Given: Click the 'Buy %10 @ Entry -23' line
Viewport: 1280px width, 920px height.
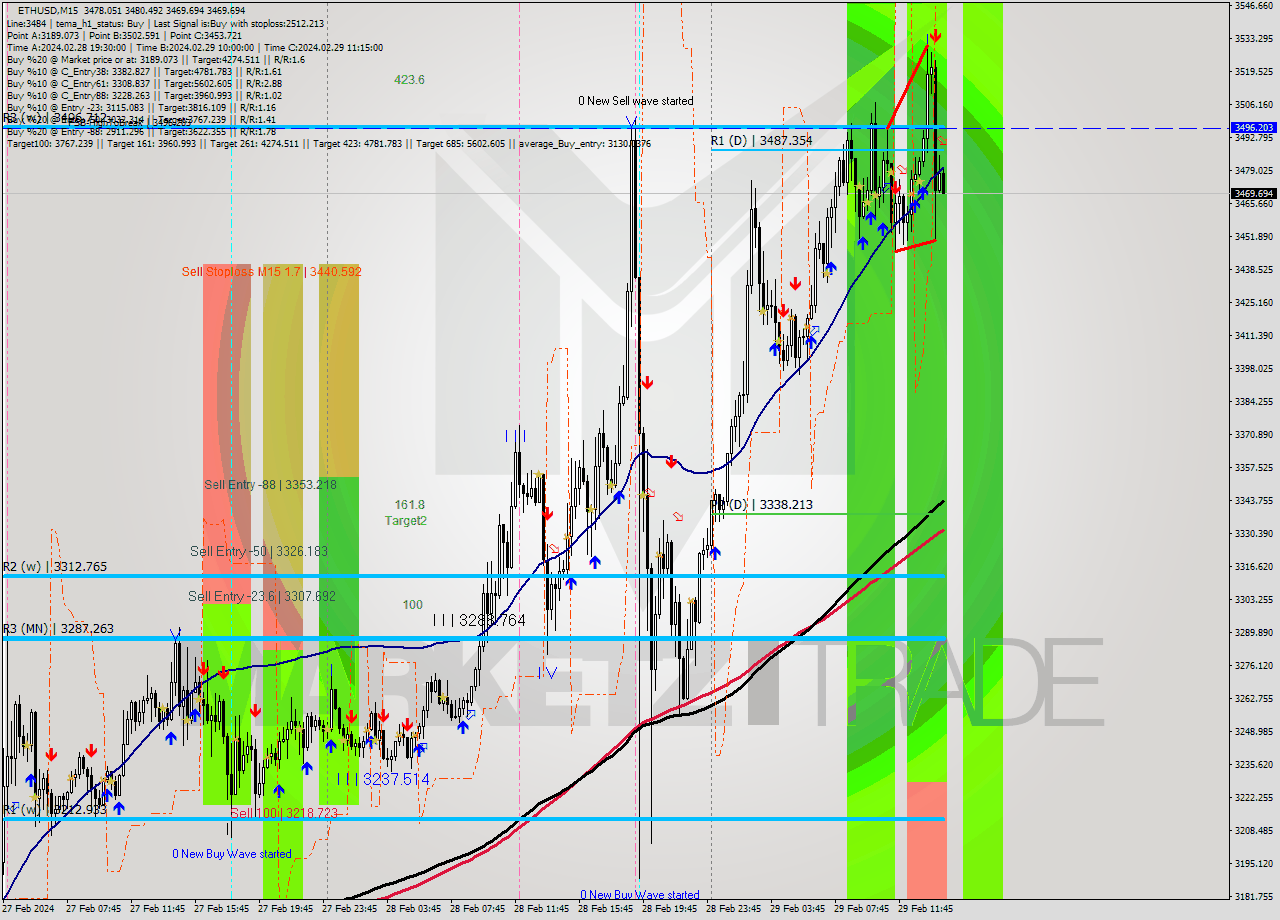Looking at the screenshot, I should click(x=141, y=107).
